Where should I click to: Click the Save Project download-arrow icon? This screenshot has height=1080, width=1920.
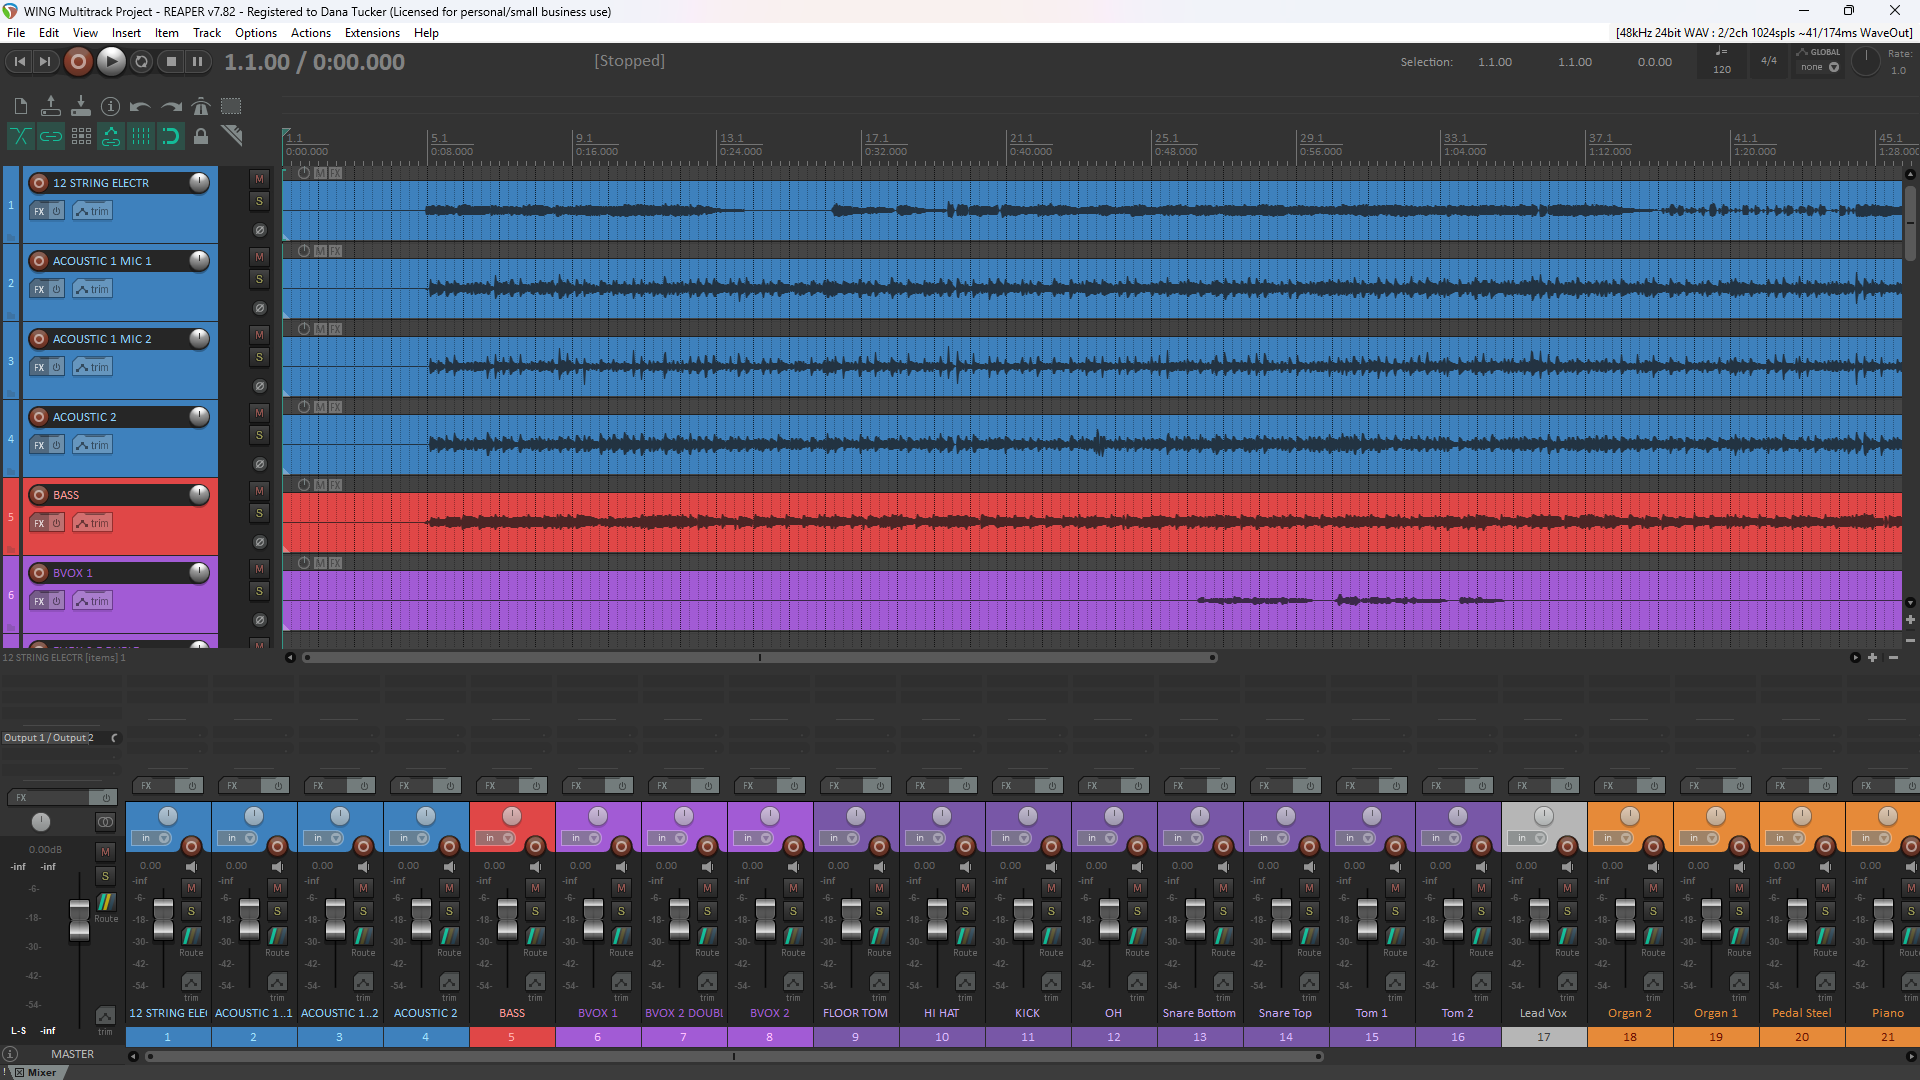81,106
